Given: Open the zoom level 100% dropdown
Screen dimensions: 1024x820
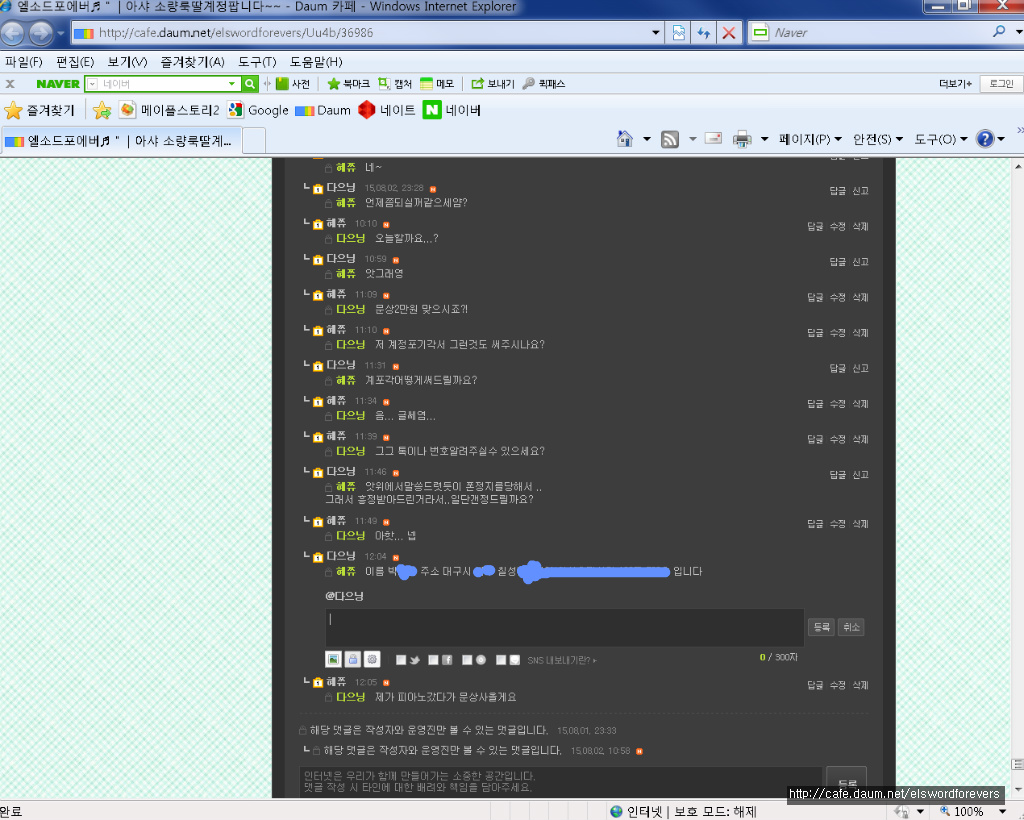Looking at the screenshot, I should tap(1002, 812).
